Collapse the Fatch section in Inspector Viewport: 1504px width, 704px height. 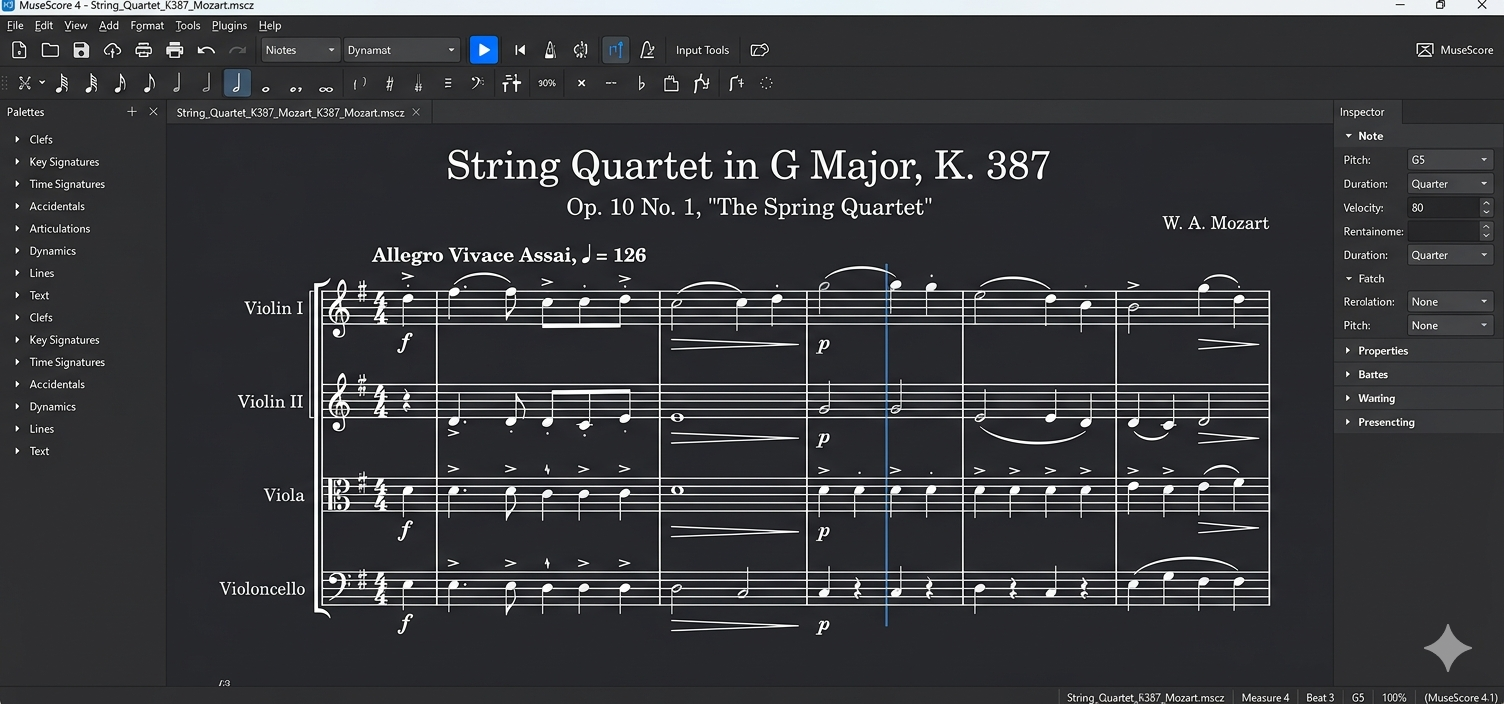(1348, 279)
